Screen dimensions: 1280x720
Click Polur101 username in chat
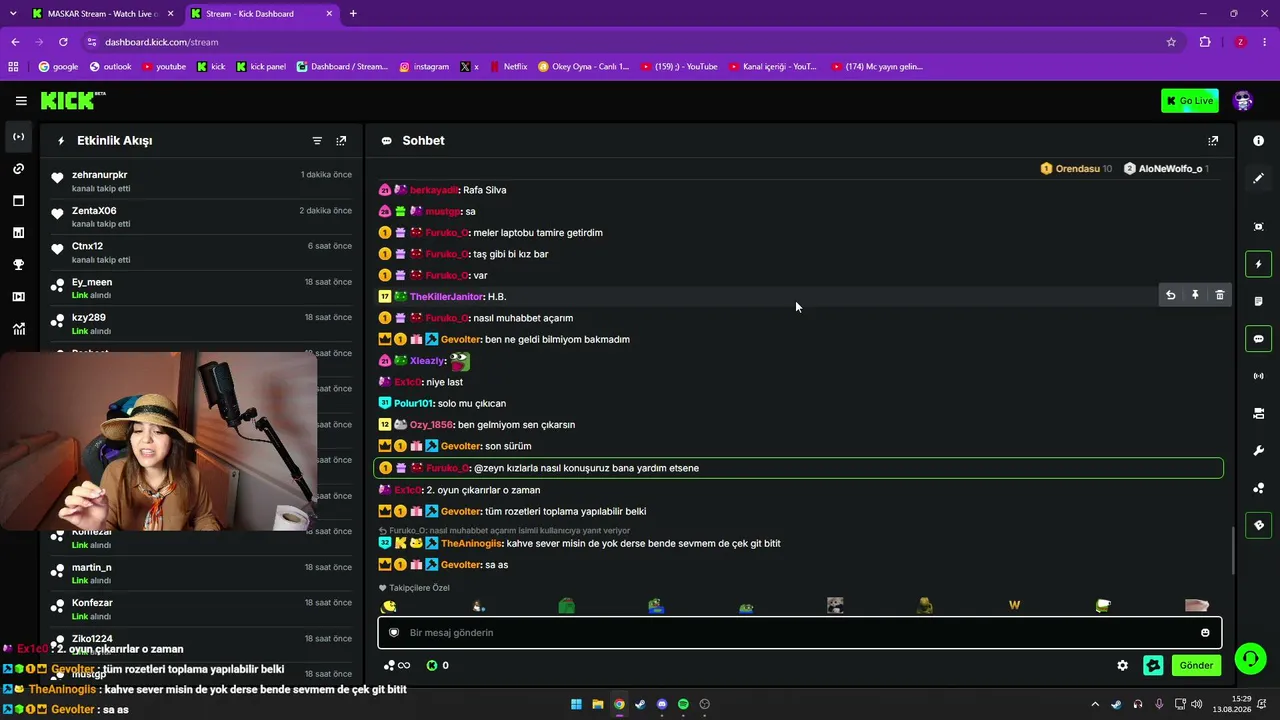(413, 404)
